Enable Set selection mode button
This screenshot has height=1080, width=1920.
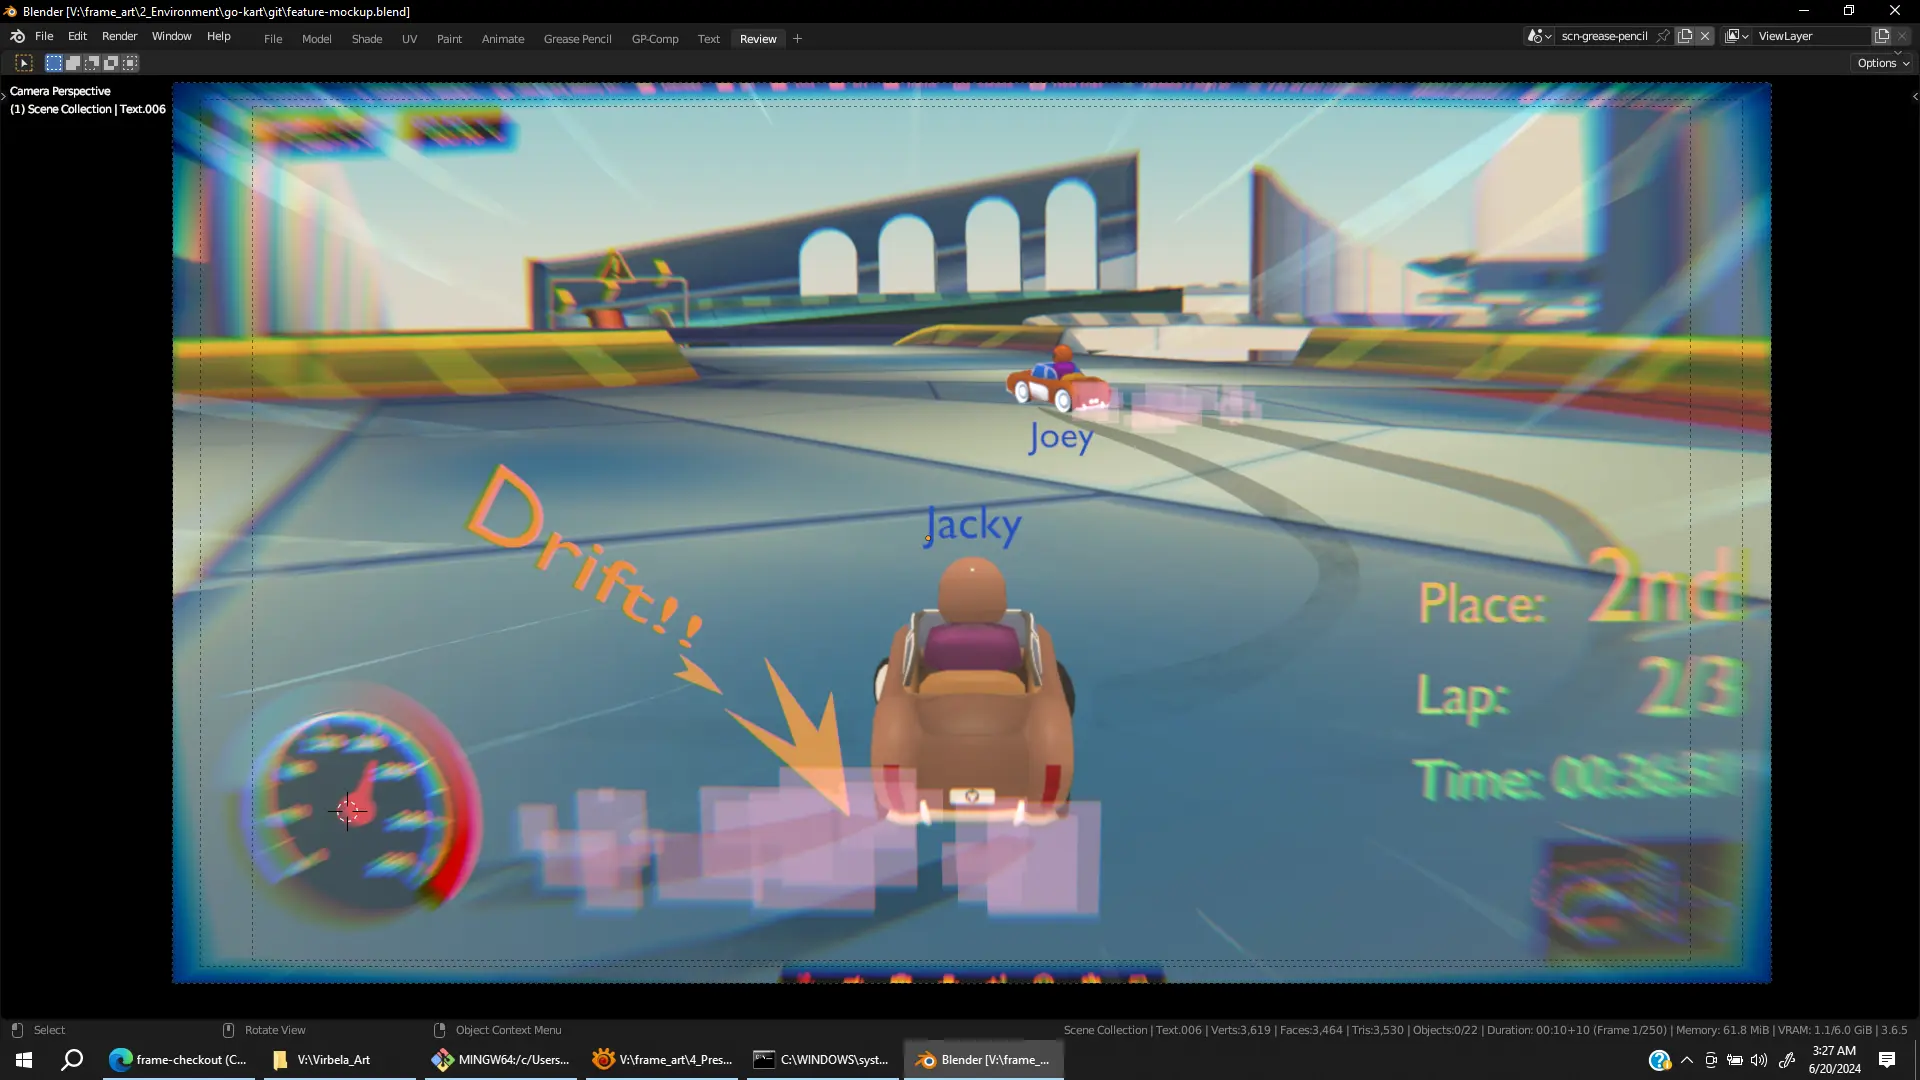pos(54,63)
